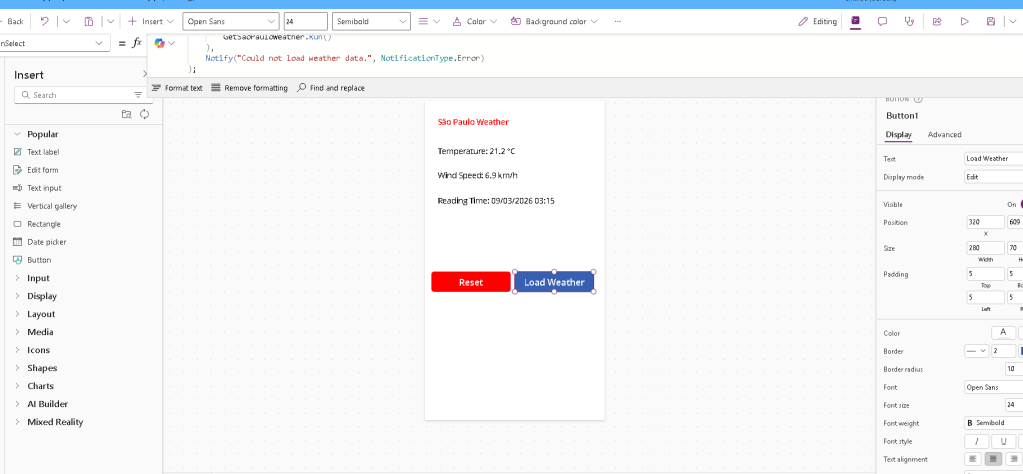Save the app using the disk icon
This screenshot has width=1023, height=474.
click(x=991, y=21)
